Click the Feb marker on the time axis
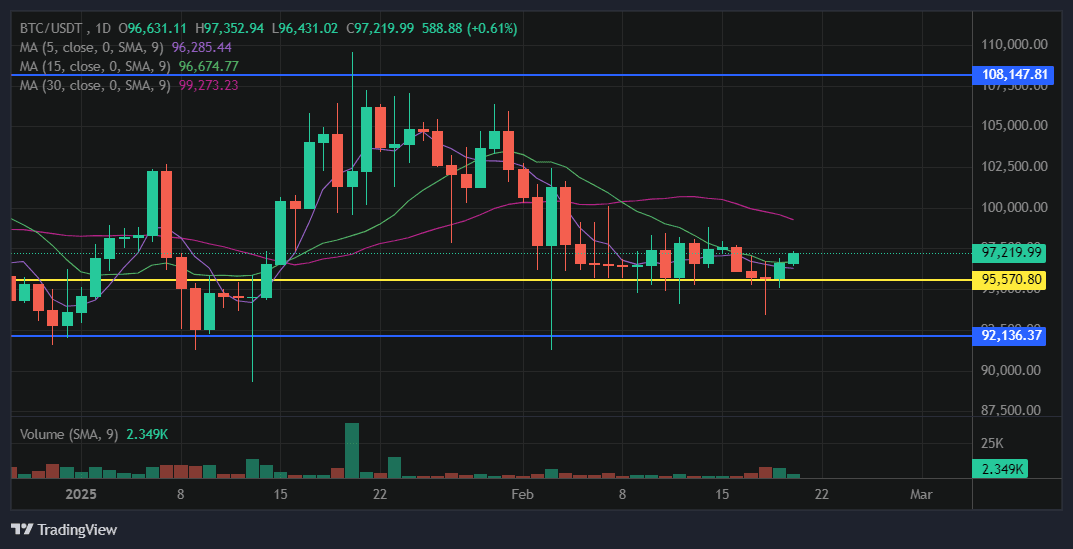 (x=523, y=494)
